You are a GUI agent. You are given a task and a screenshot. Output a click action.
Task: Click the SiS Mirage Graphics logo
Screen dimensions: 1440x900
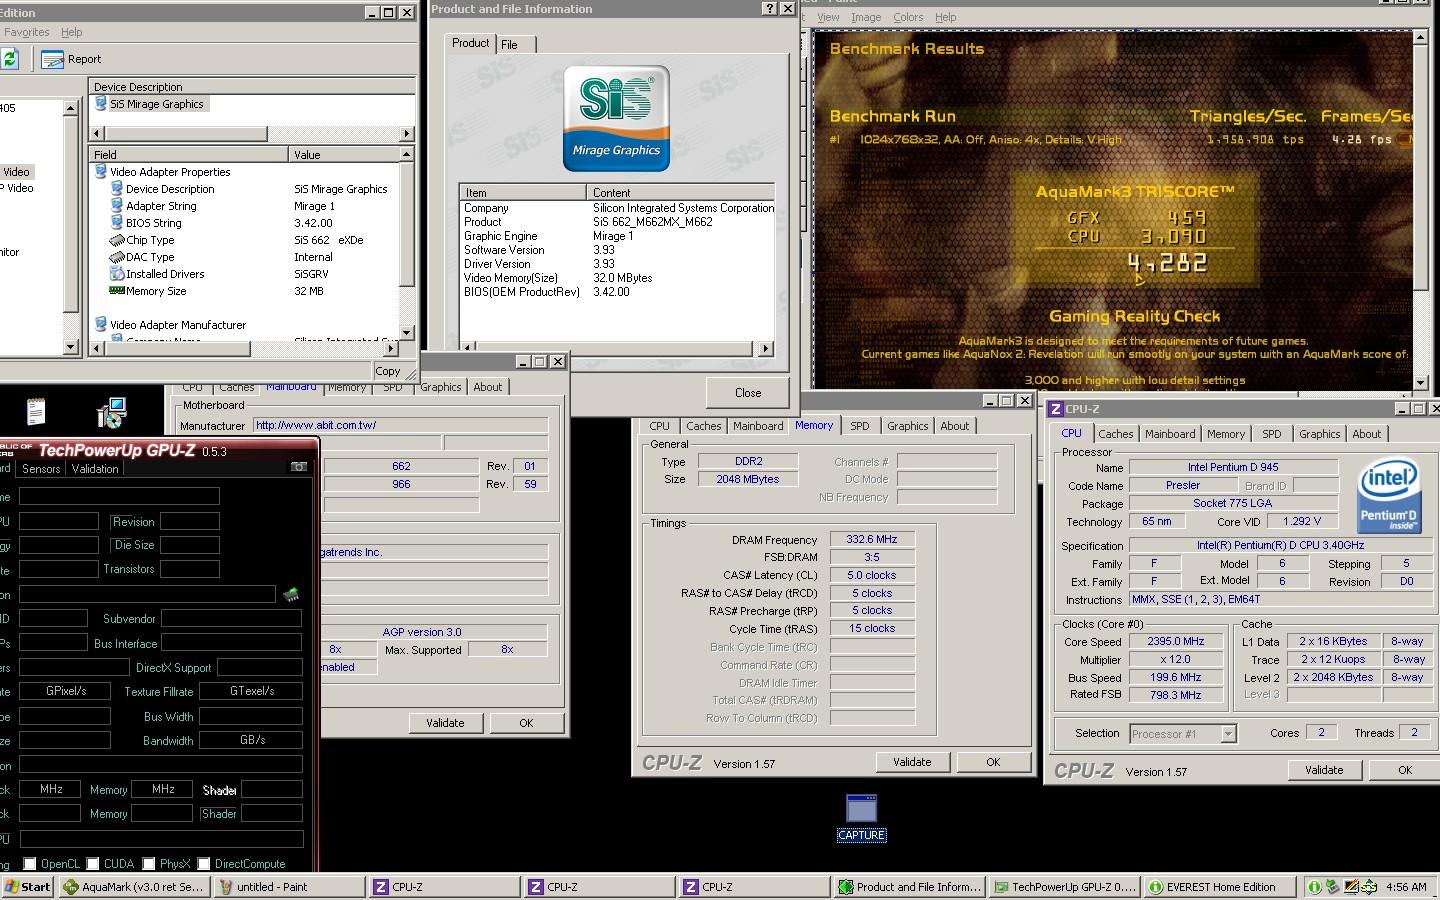coord(616,118)
